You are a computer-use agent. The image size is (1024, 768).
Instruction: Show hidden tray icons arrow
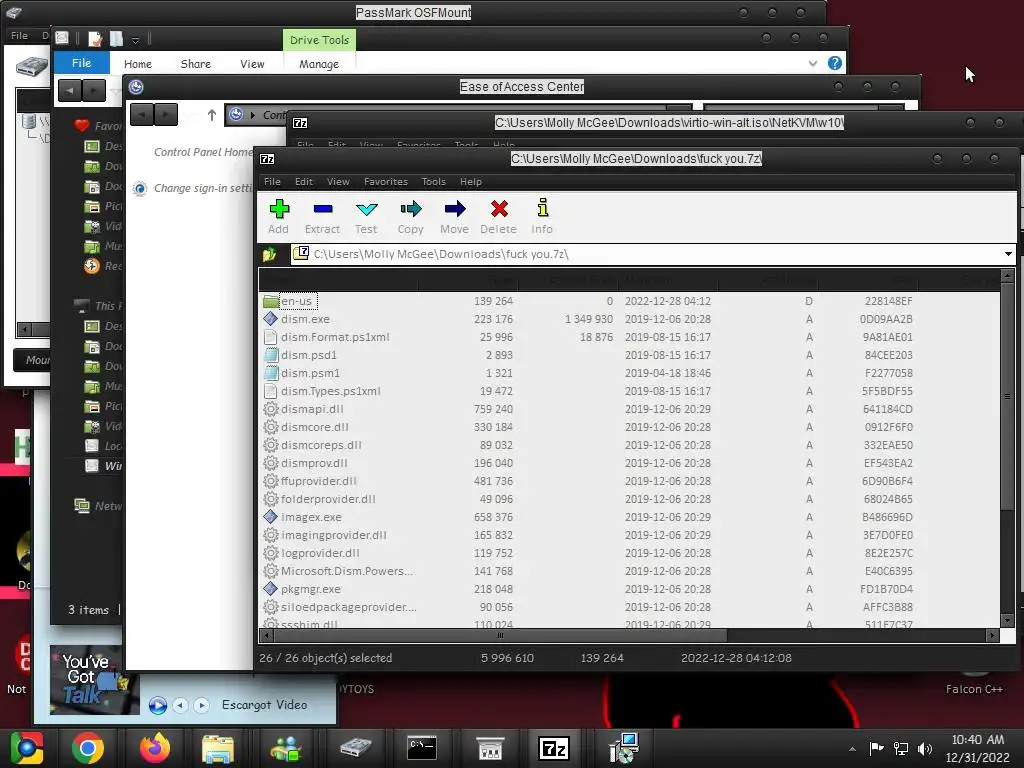coord(852,749)
